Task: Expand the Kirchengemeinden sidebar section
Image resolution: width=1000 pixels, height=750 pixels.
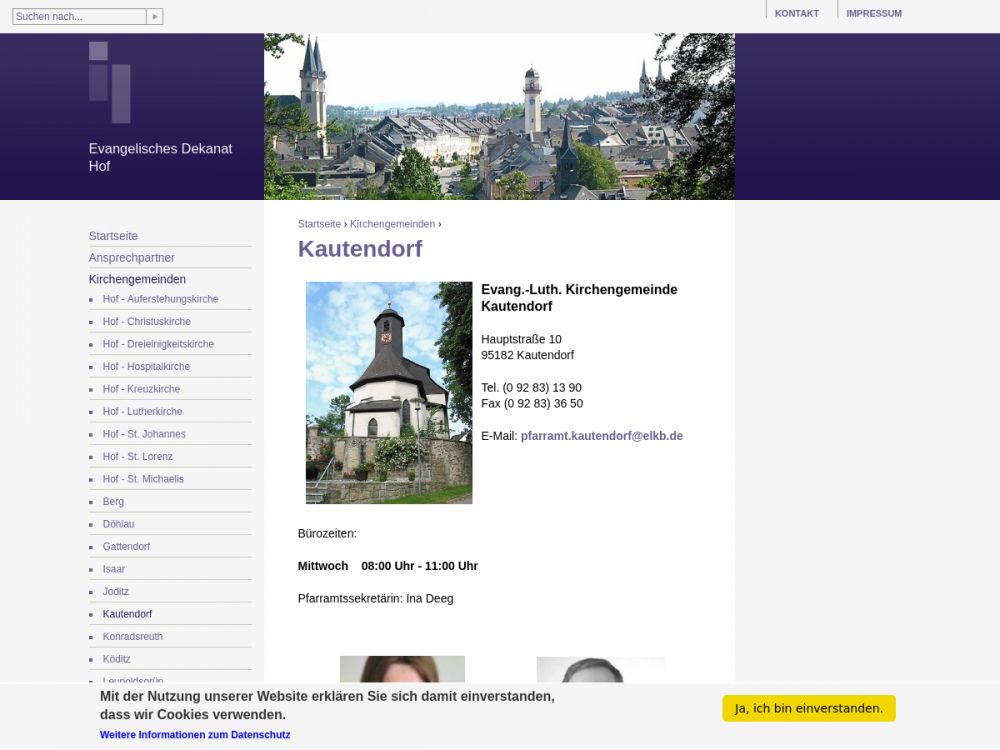Action: coord(137,280)
